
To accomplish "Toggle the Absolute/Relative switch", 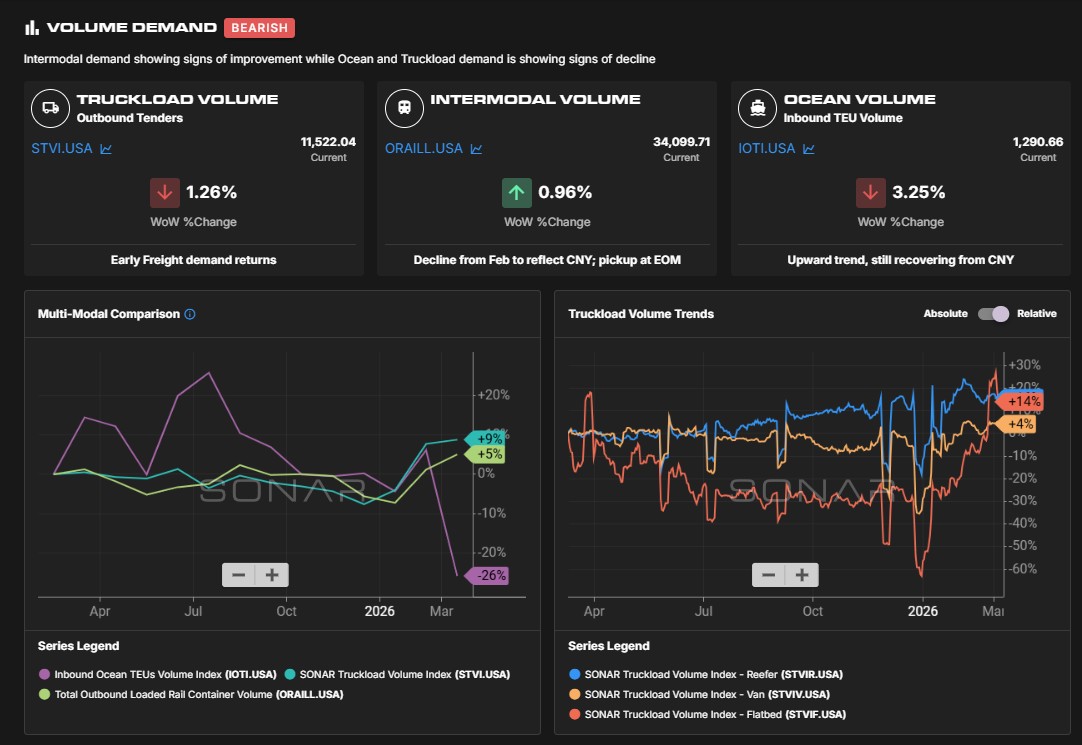I will pos(993,314).
